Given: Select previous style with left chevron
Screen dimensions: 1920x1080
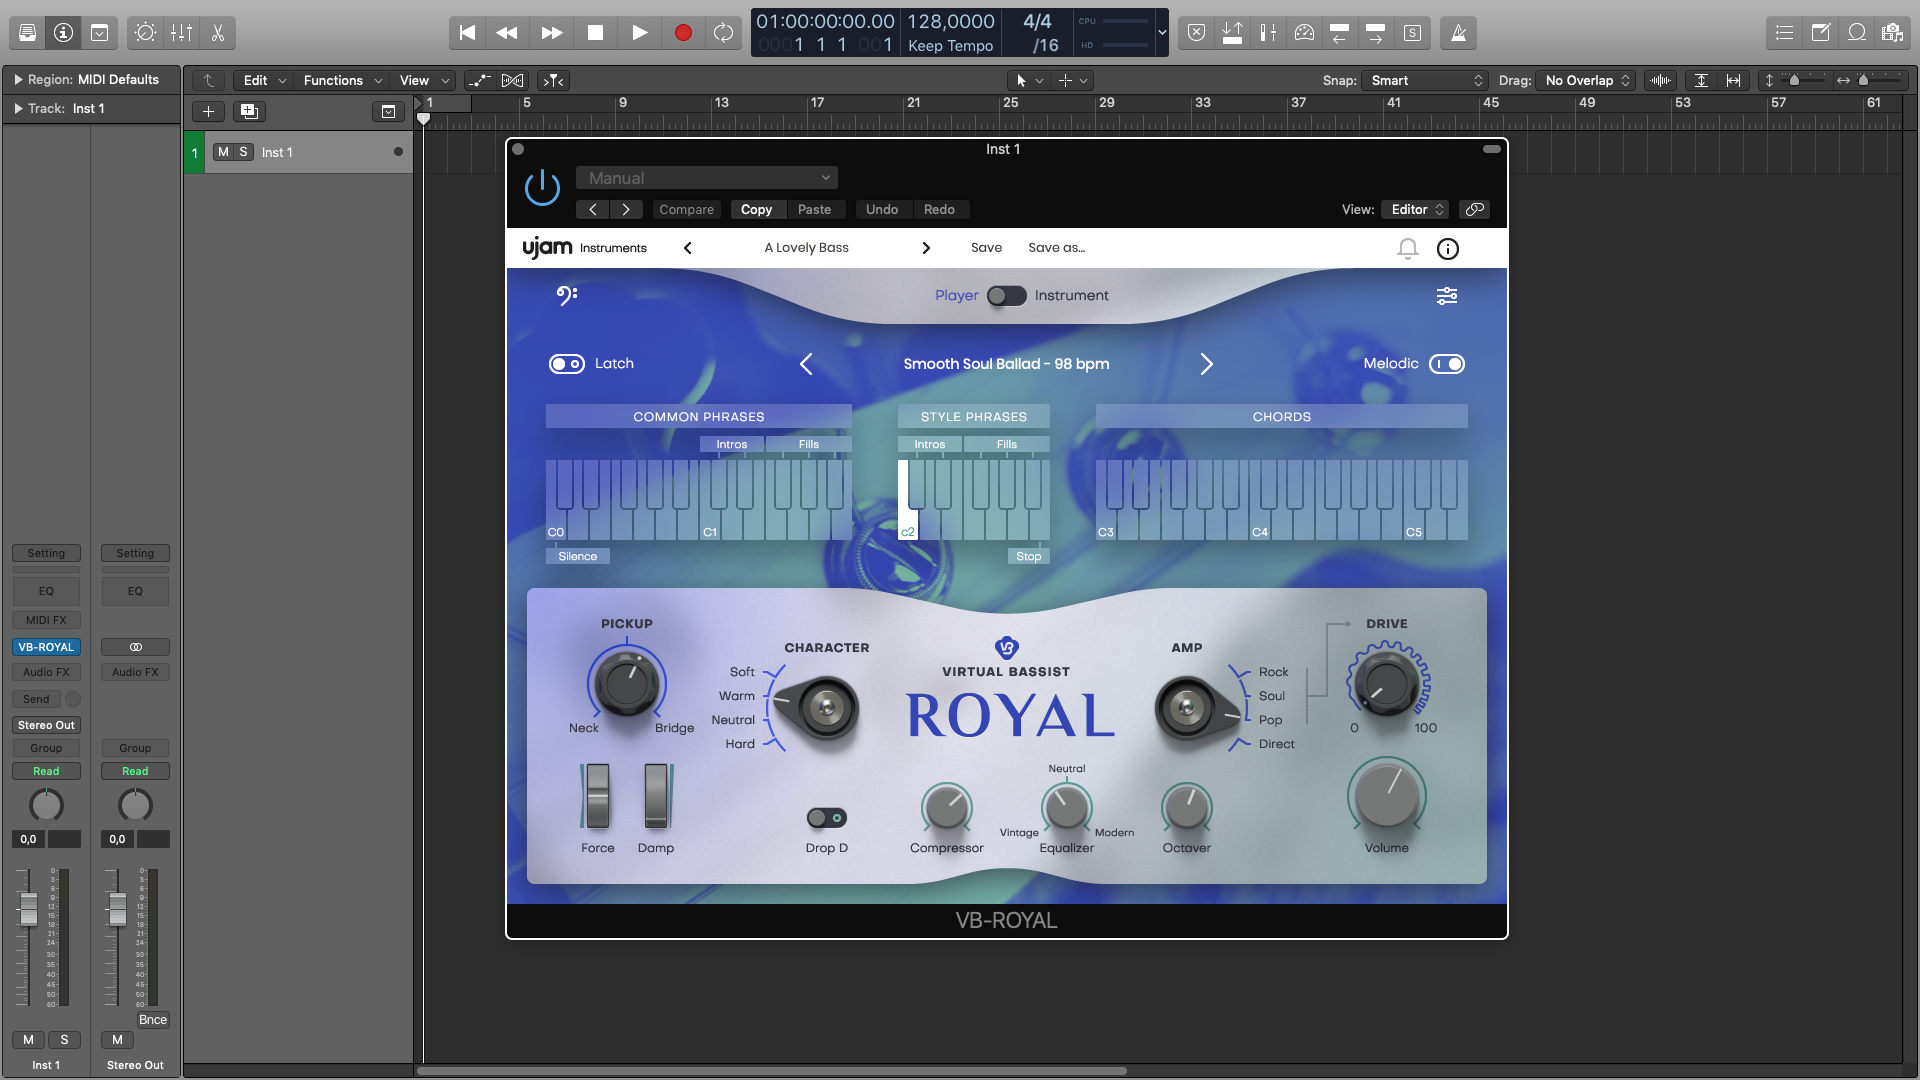Looking at the screenshot, I should 806,364.
